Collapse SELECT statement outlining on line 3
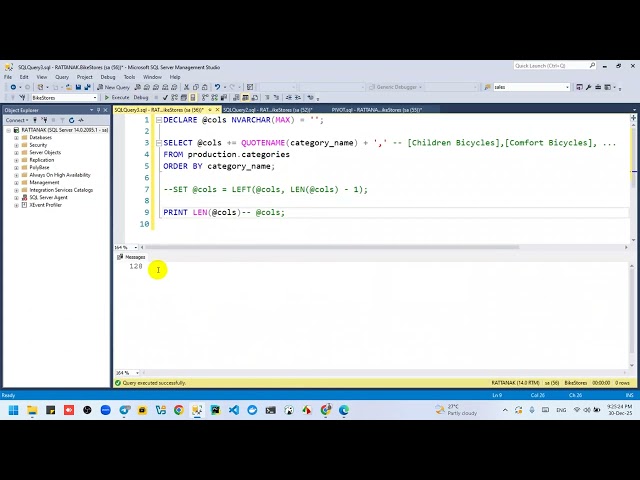The image size is (640, 480). click(x=159, y=143)
